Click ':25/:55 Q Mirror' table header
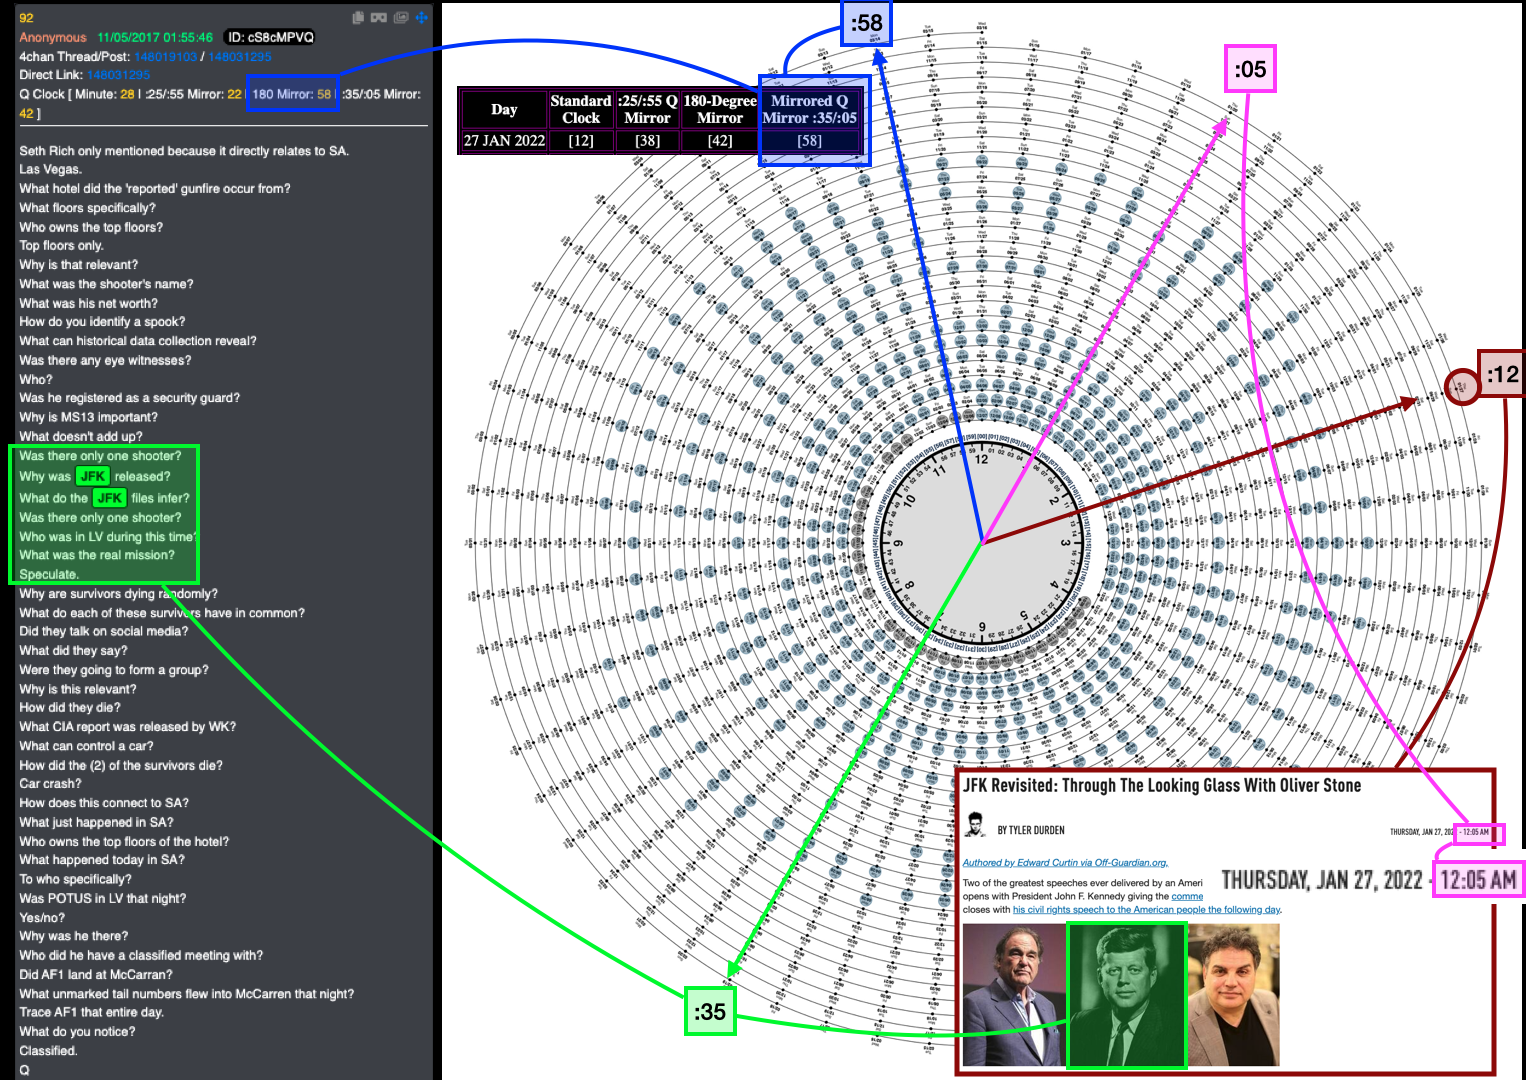The width and height of the screenshot is (1526, 1080). 647,109
